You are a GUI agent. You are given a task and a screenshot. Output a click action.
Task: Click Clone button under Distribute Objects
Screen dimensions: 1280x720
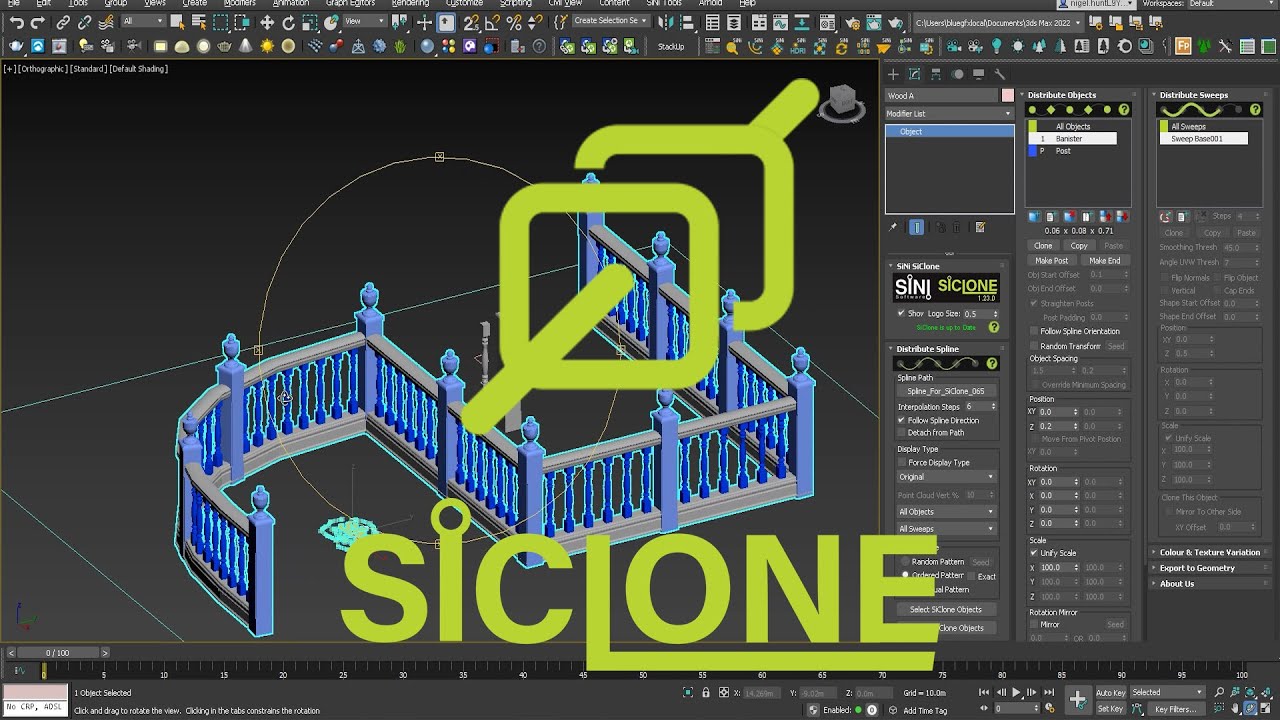[x=1043, y=246]
